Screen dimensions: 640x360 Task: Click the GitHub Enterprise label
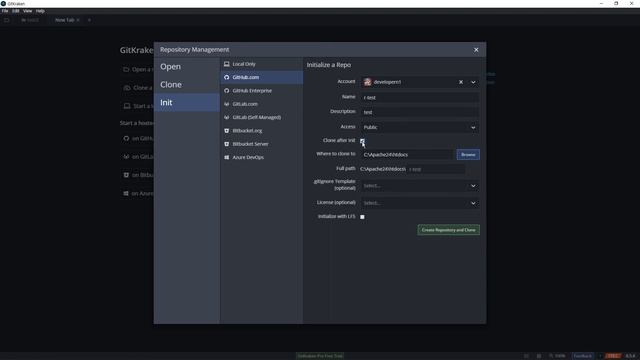pos(252,91)
